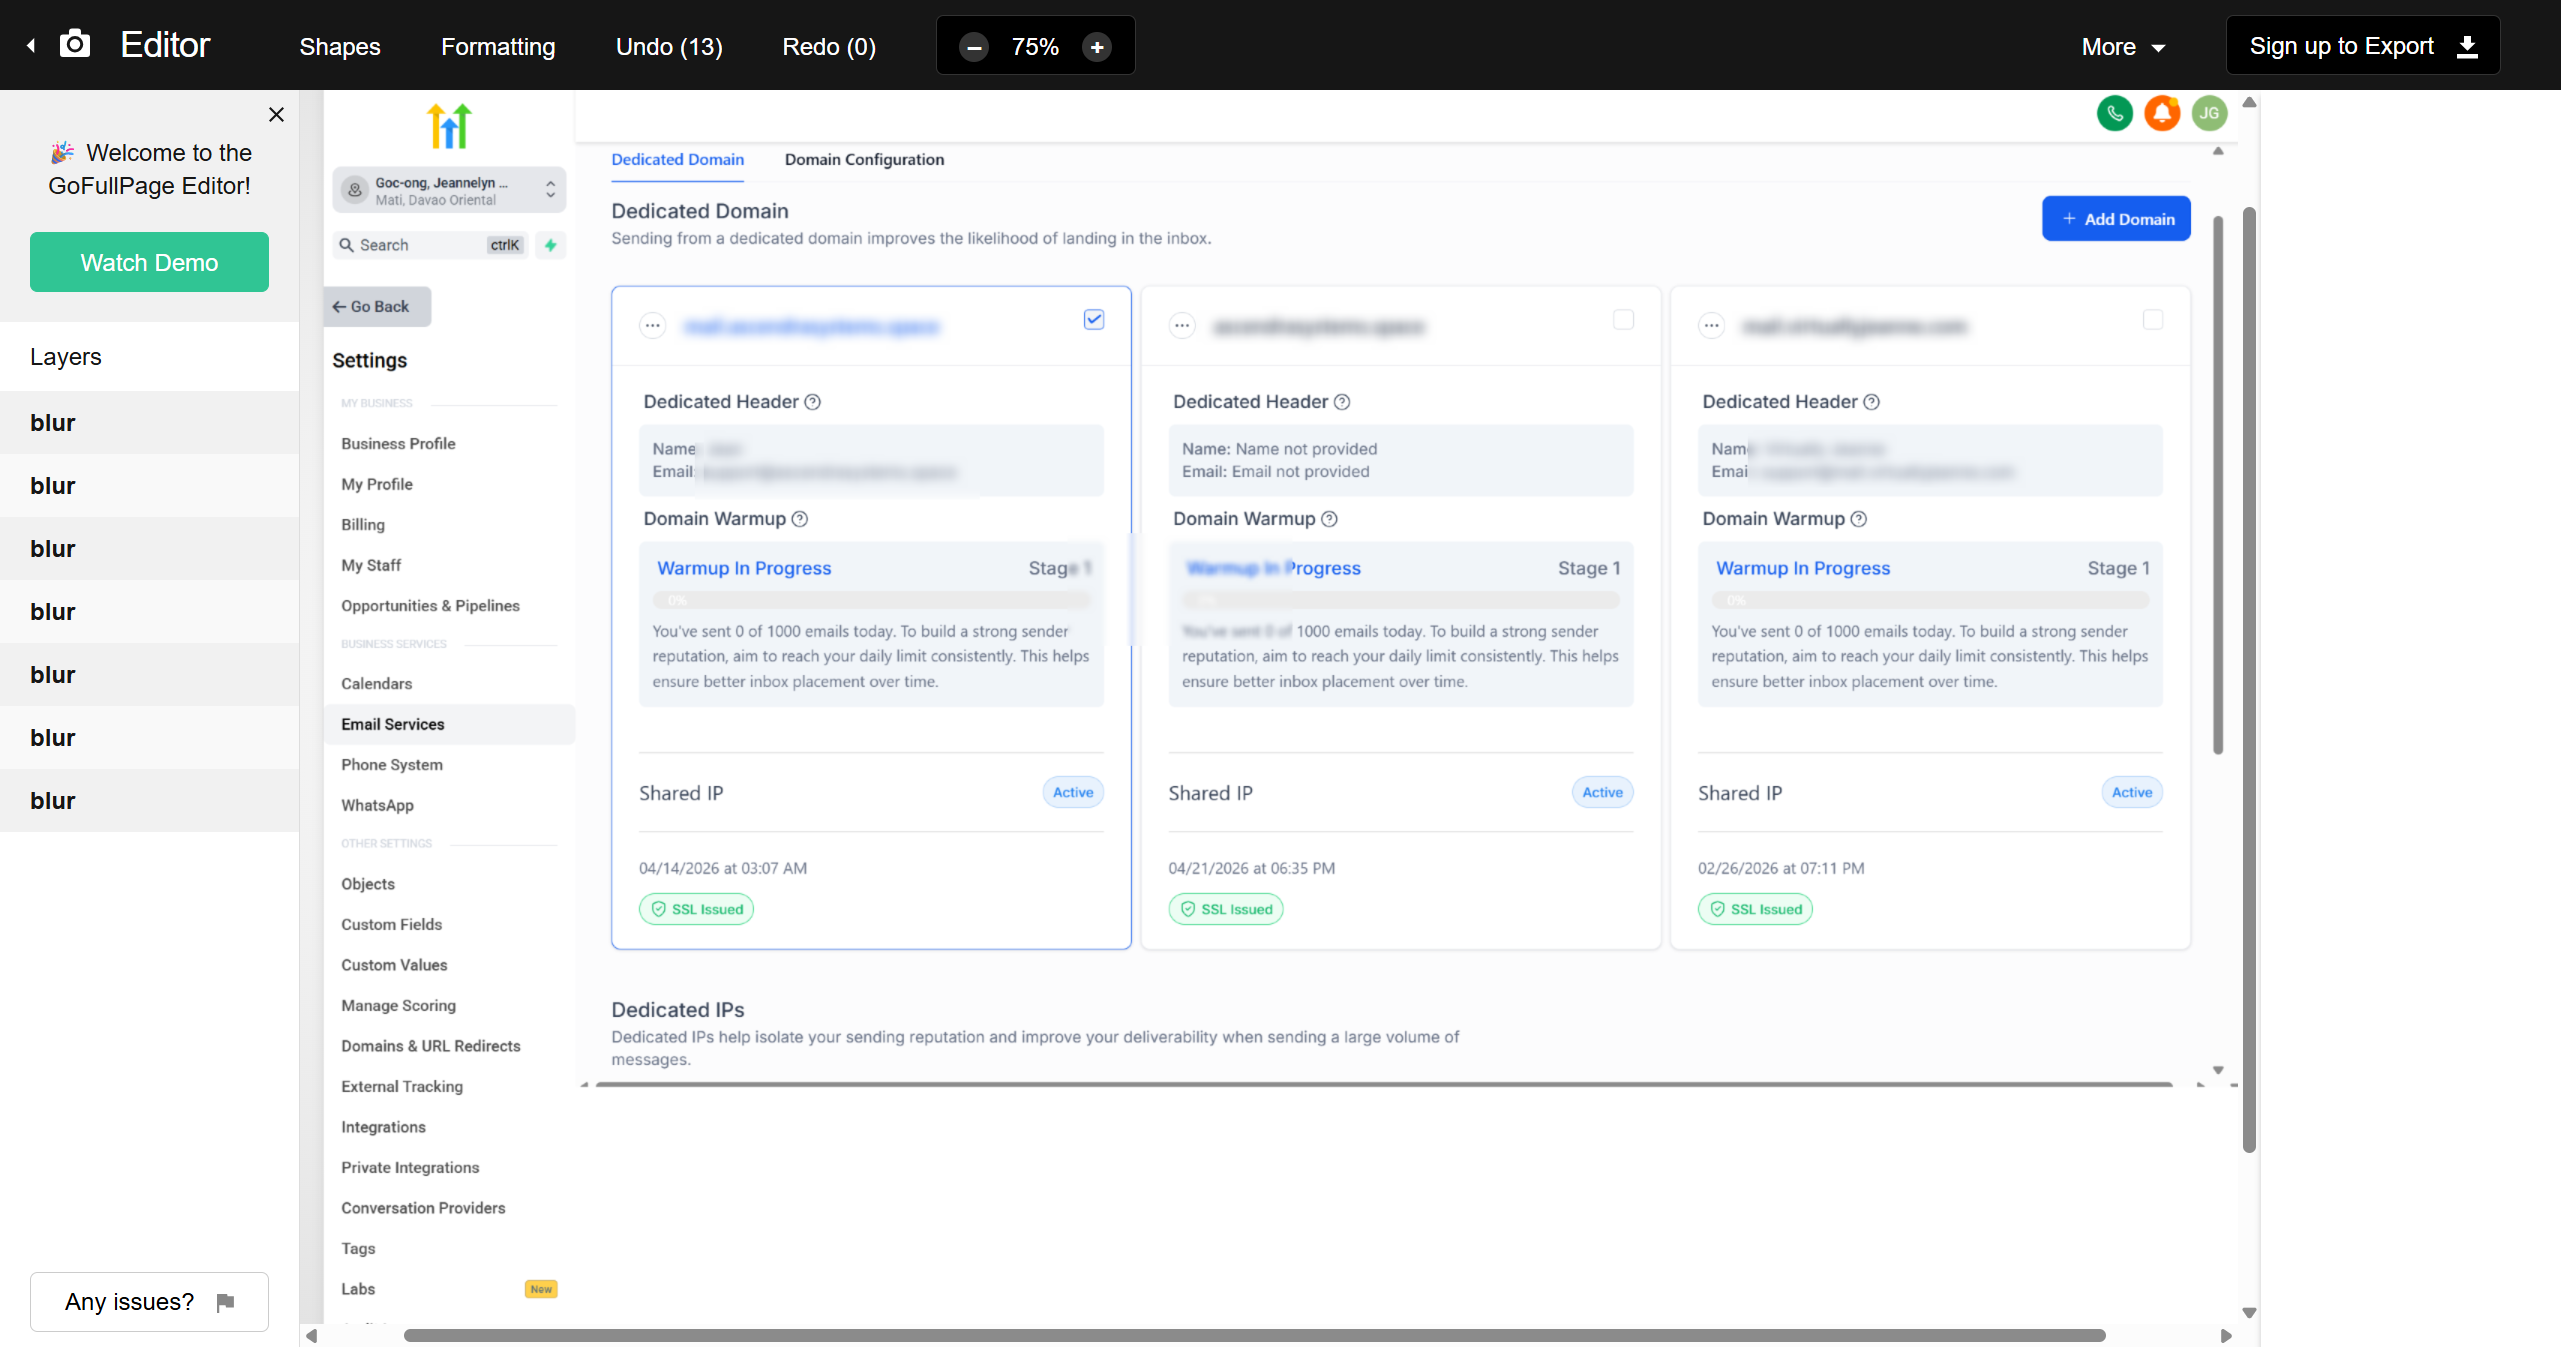Screen dimensions: 2561x1347
Task: Click Redo (0)
Action: tap(829, 47)
